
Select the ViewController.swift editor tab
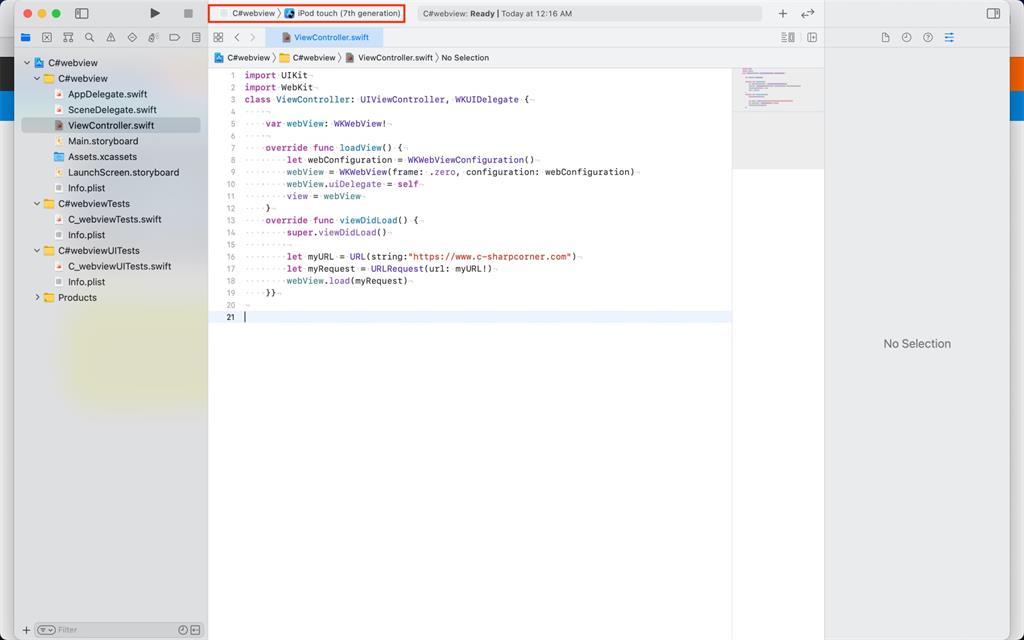(x=330, y=36)
